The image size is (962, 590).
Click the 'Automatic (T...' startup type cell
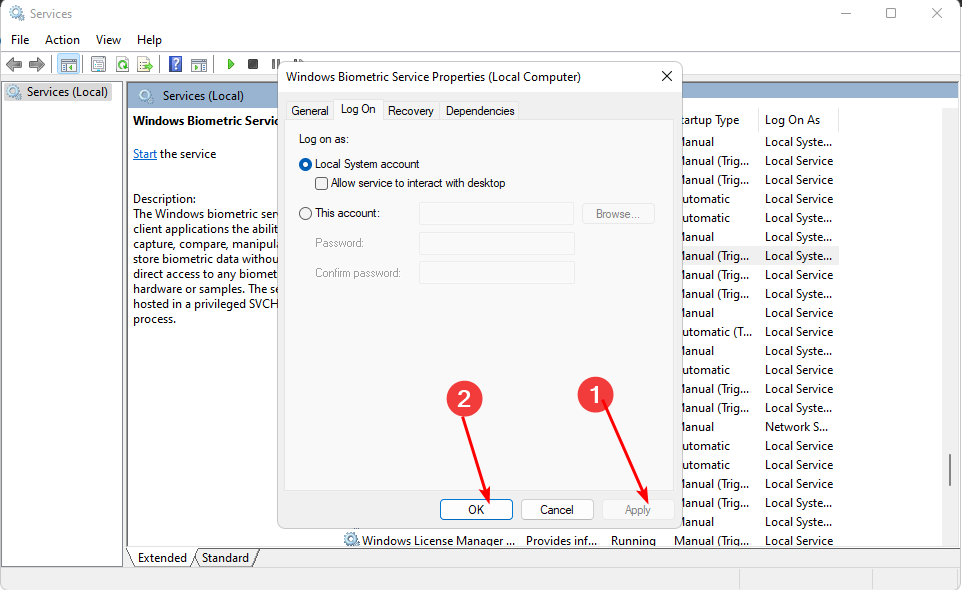click(717, 332)
